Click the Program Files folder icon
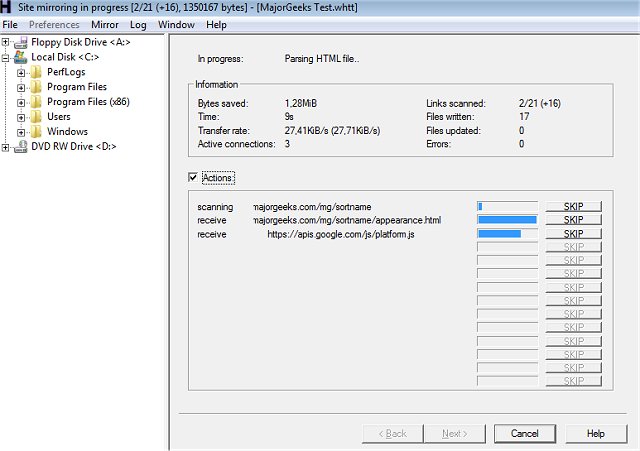The width and height of the screenshot is (640, 451). click(36, 87)
